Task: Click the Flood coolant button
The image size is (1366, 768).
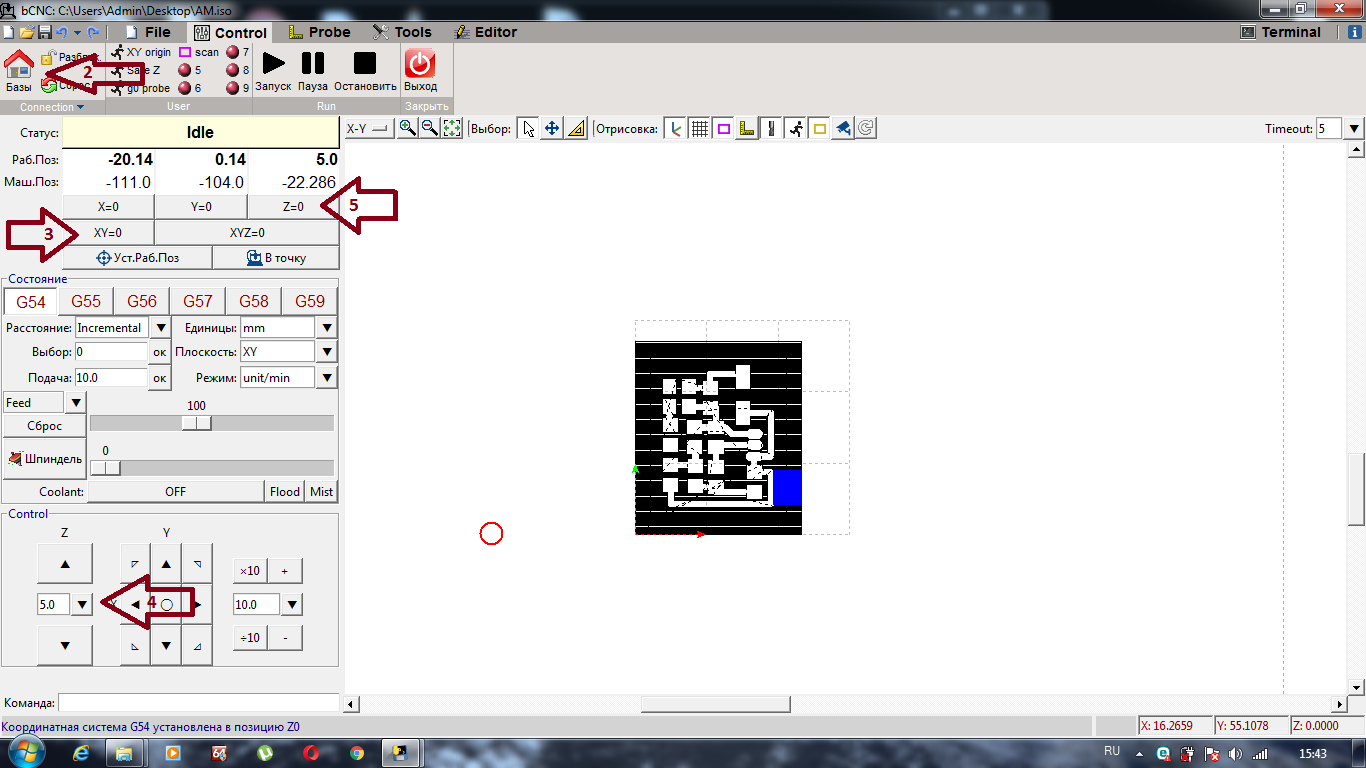Action: click(285, 491)
